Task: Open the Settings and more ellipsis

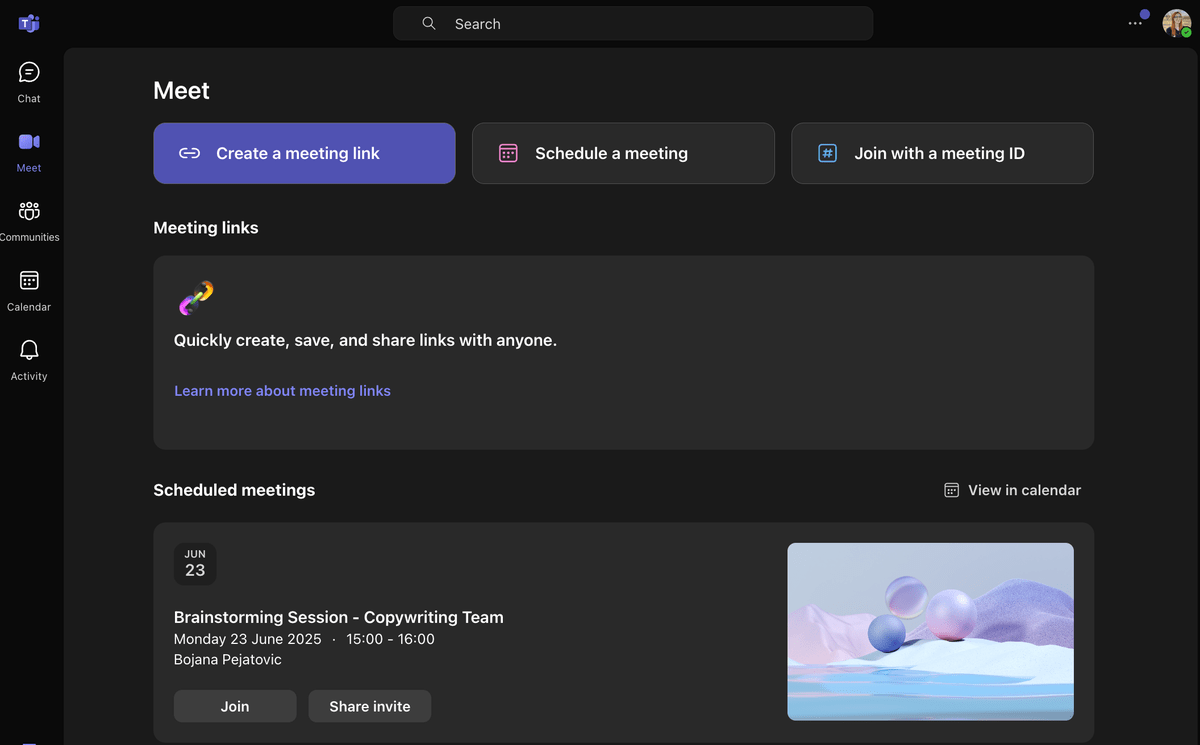Action: click(1135, 23)
